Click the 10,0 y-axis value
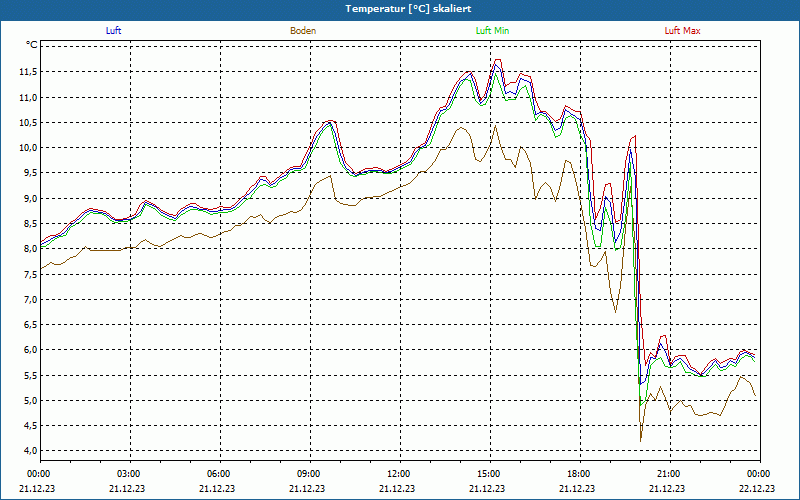This screenshot has width=800, height=500. point(28,148)
